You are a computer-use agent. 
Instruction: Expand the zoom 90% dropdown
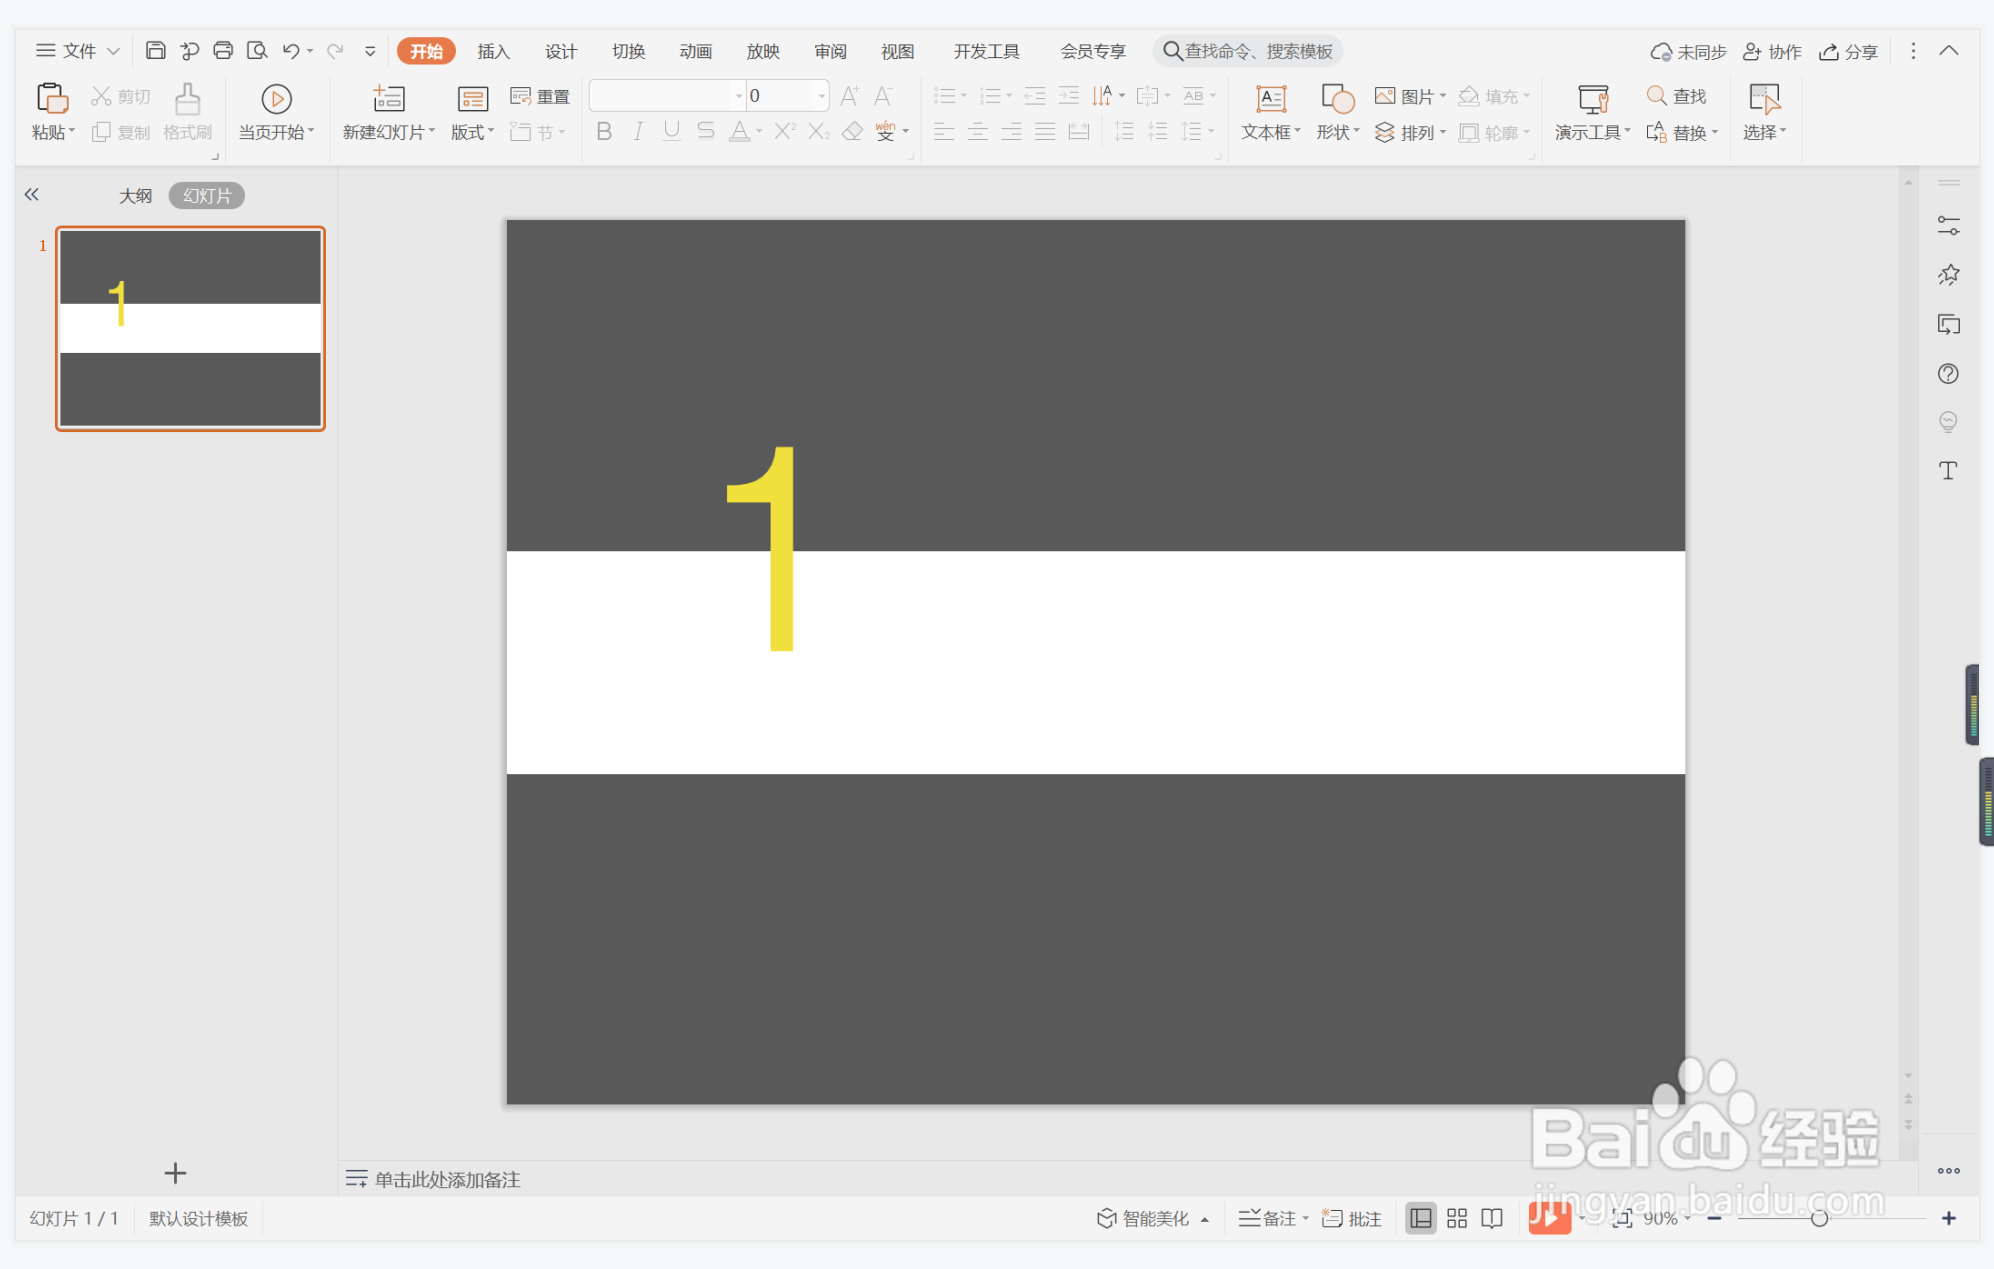point(1687,1218)
